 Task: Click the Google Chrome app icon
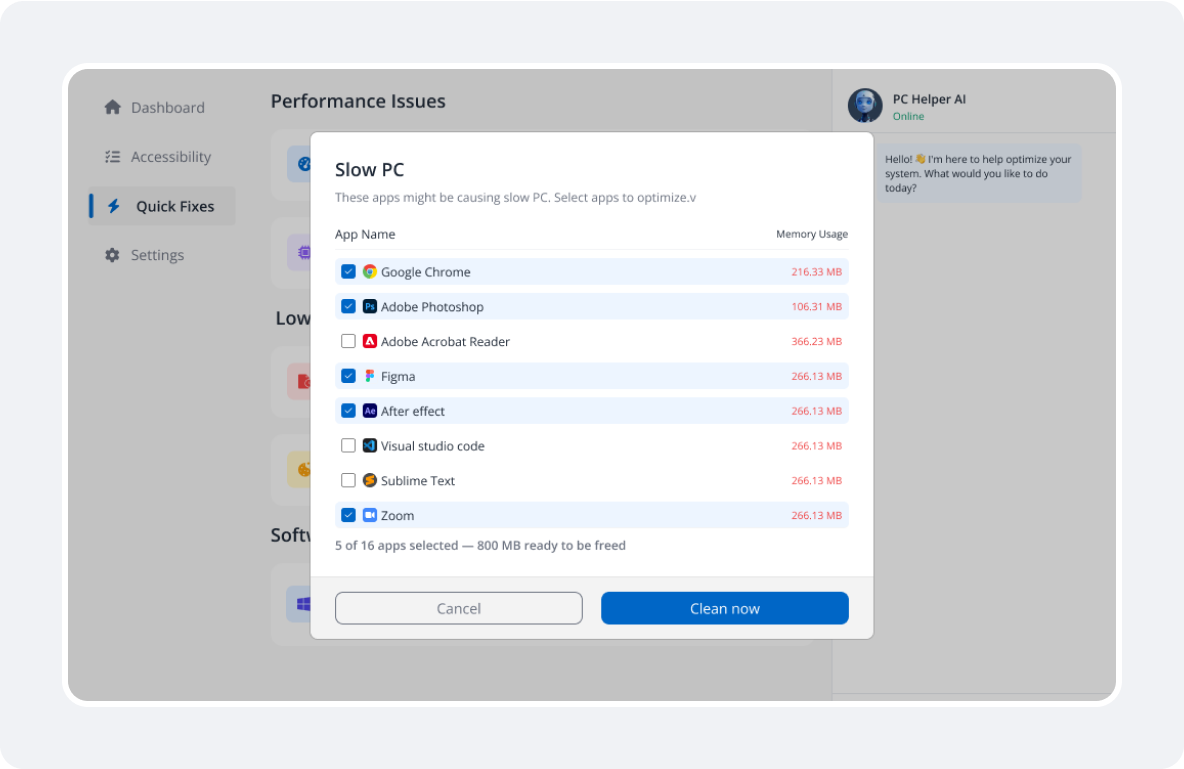pos(370,272)
